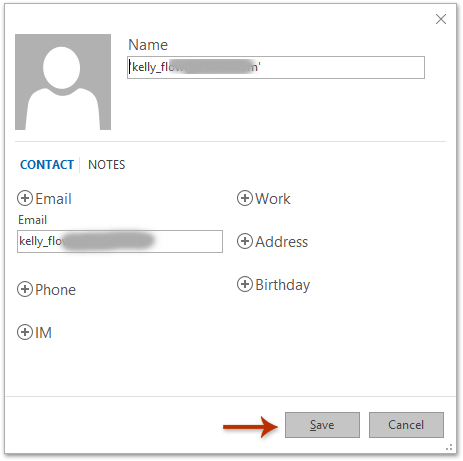Expand the Phone section label
Image resolution: width=463 pixels, height=461 pixels.
coord(56,290)
